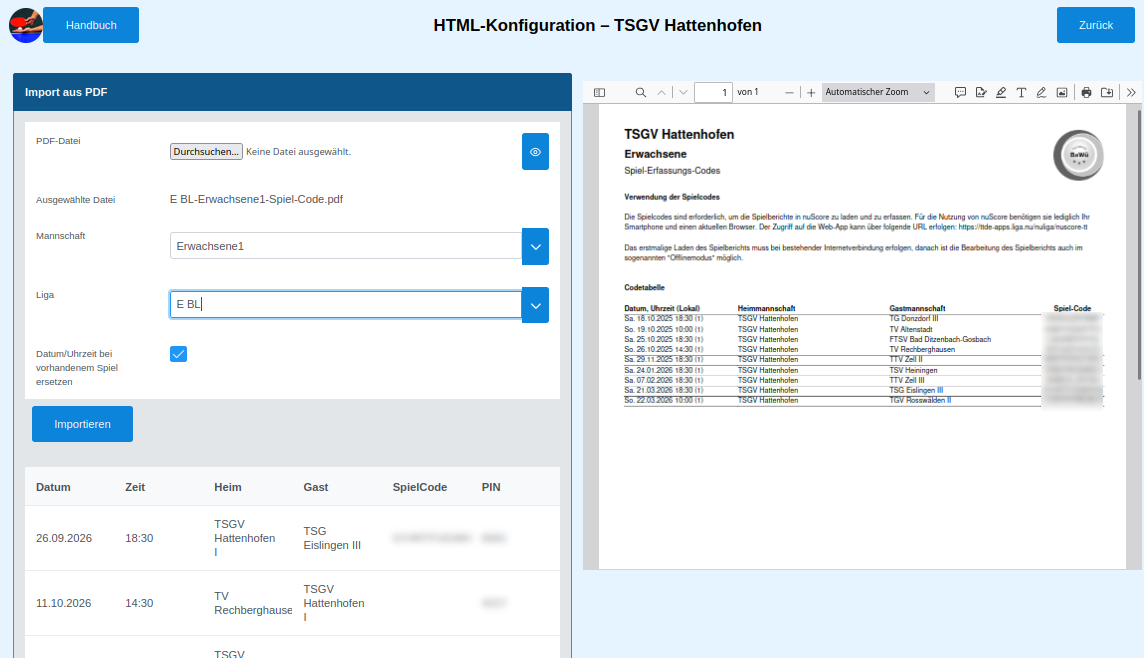Click the table tennis app logo
1144x658 pixels.
coord(26,25)
